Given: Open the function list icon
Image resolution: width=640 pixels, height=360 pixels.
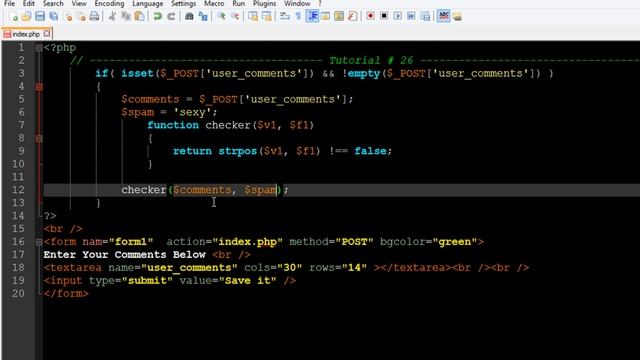Looking at the screenshot, I should click(353, 16).
